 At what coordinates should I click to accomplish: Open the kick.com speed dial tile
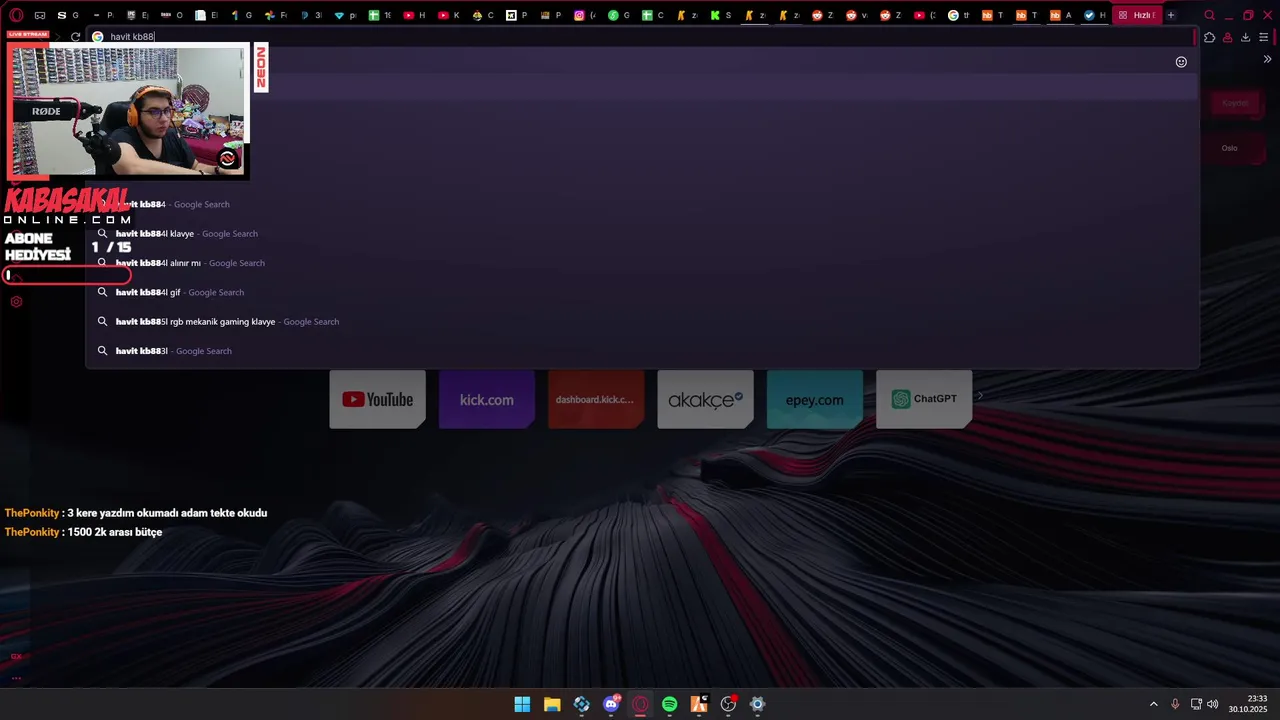click(x=487, y=399)
